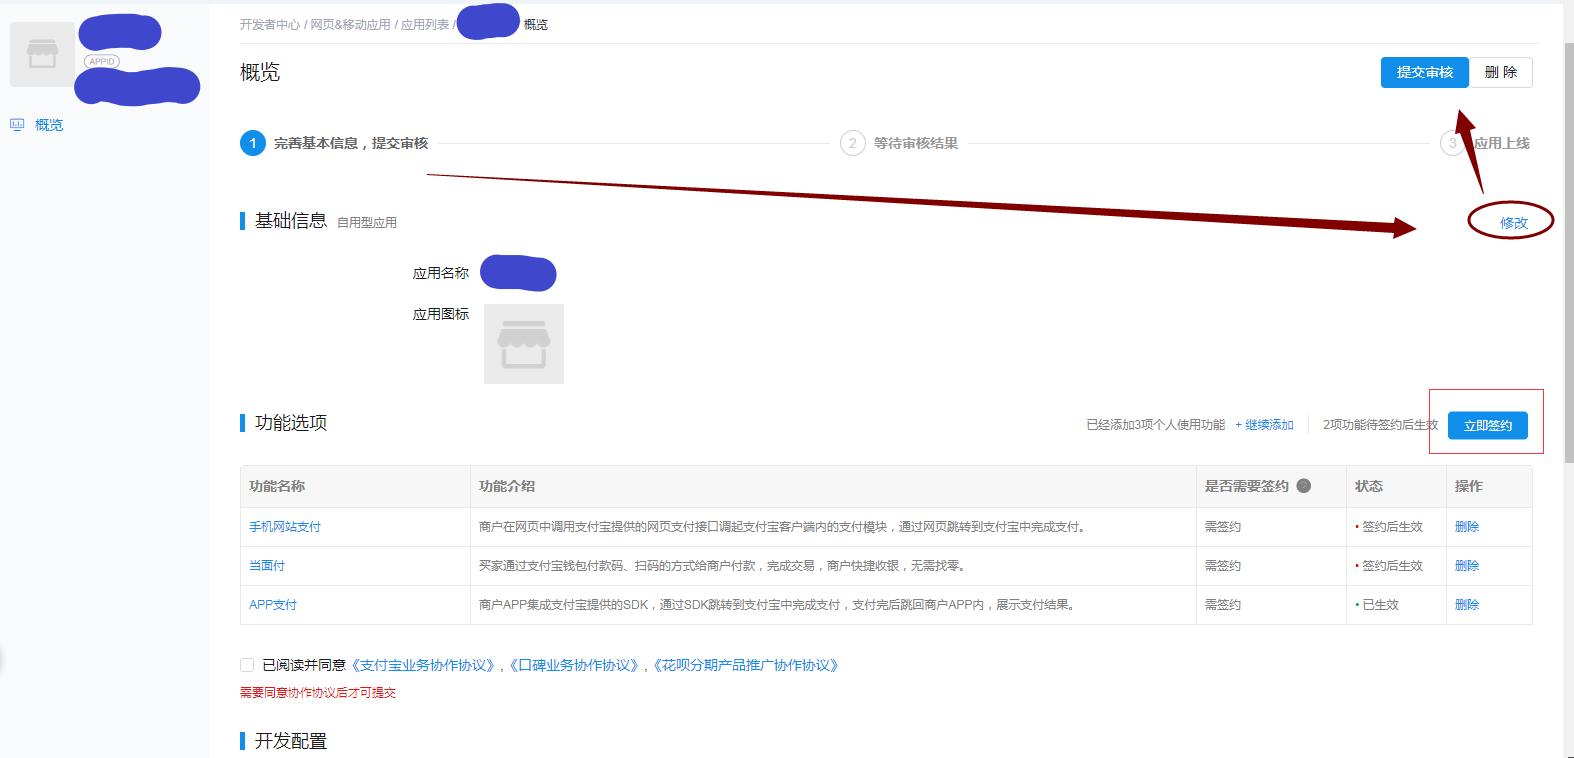Click the 自用型应用 label

[367, 223]
